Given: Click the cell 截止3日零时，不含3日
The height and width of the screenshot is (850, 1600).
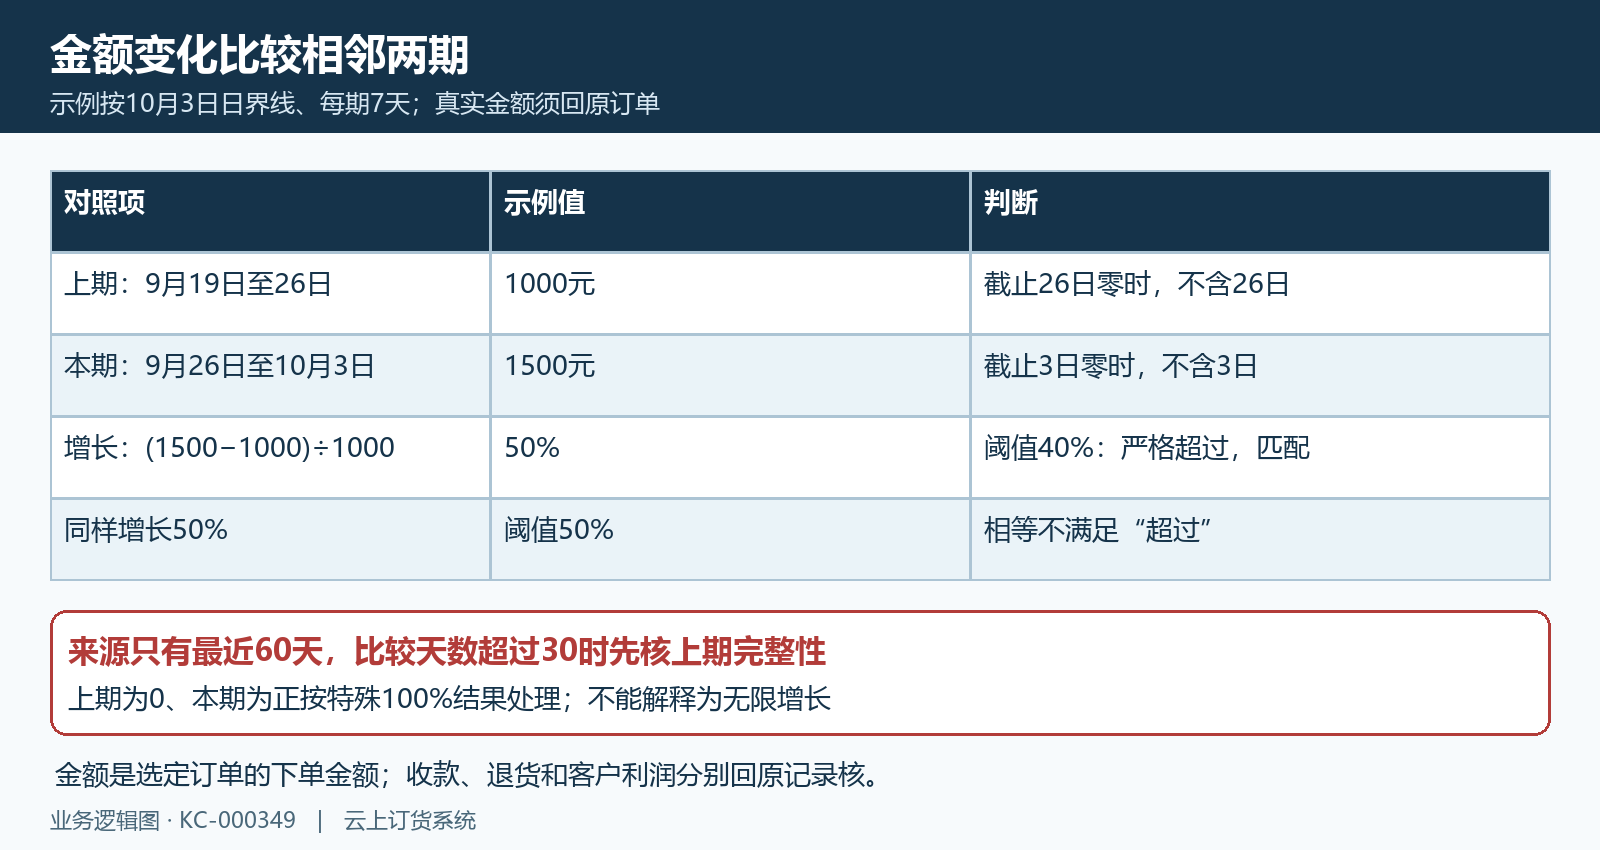Looking at the screenshot, I should (x=1260, y=376).
